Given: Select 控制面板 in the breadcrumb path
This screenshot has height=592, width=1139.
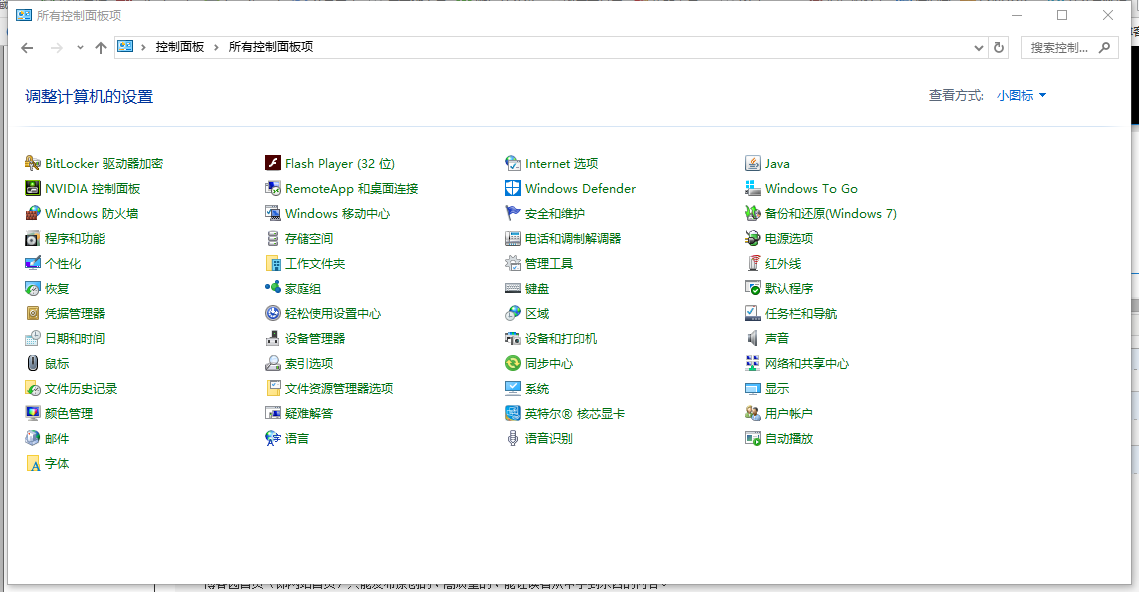Looking at the screenshot, I should click(x=179, y=47).
